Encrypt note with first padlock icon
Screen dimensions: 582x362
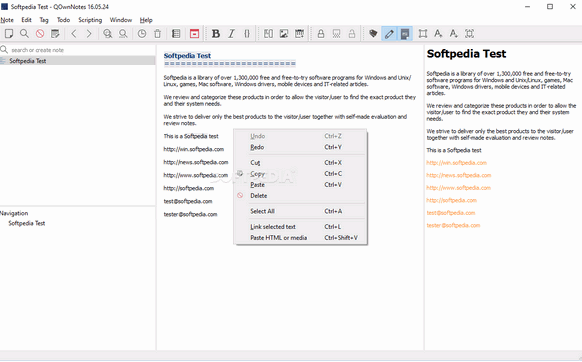coord(321,34)
